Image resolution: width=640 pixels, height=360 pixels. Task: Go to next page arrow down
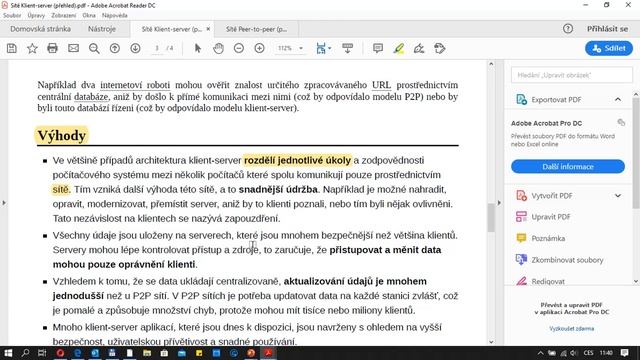pyautogui.click(x=136, y=48)
